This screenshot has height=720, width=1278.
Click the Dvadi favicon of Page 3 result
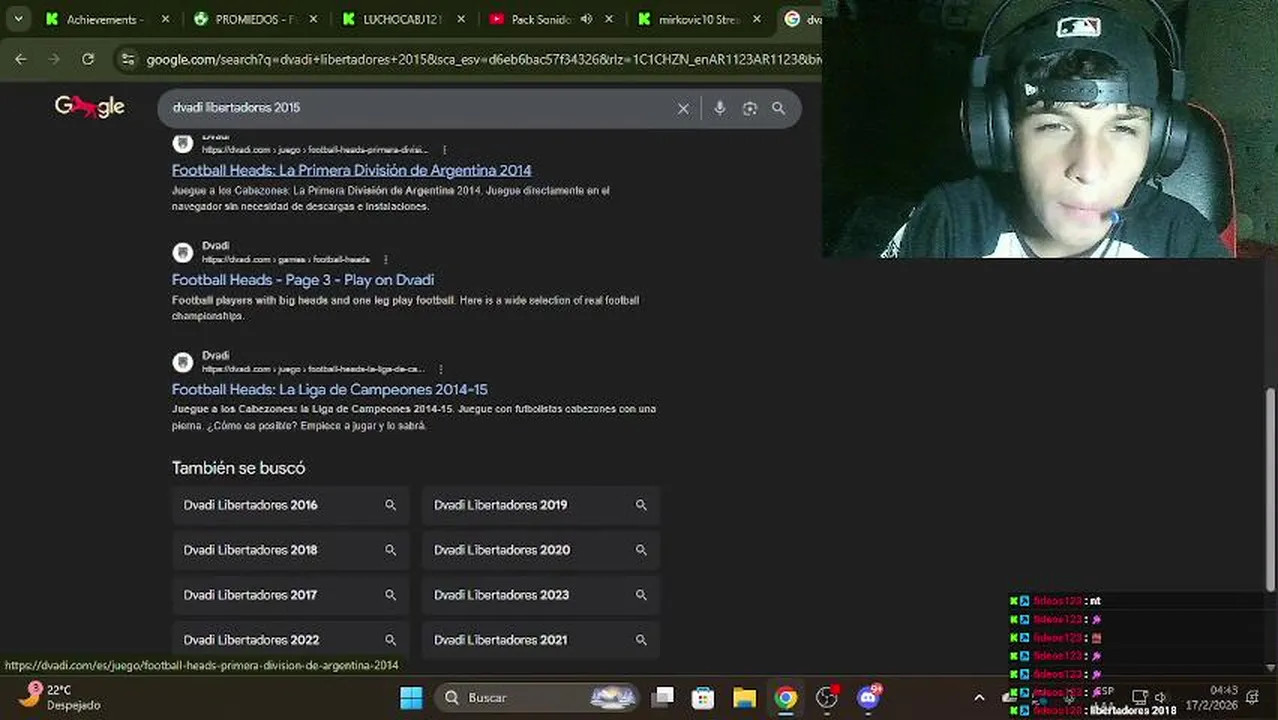[x=182, y=252]
